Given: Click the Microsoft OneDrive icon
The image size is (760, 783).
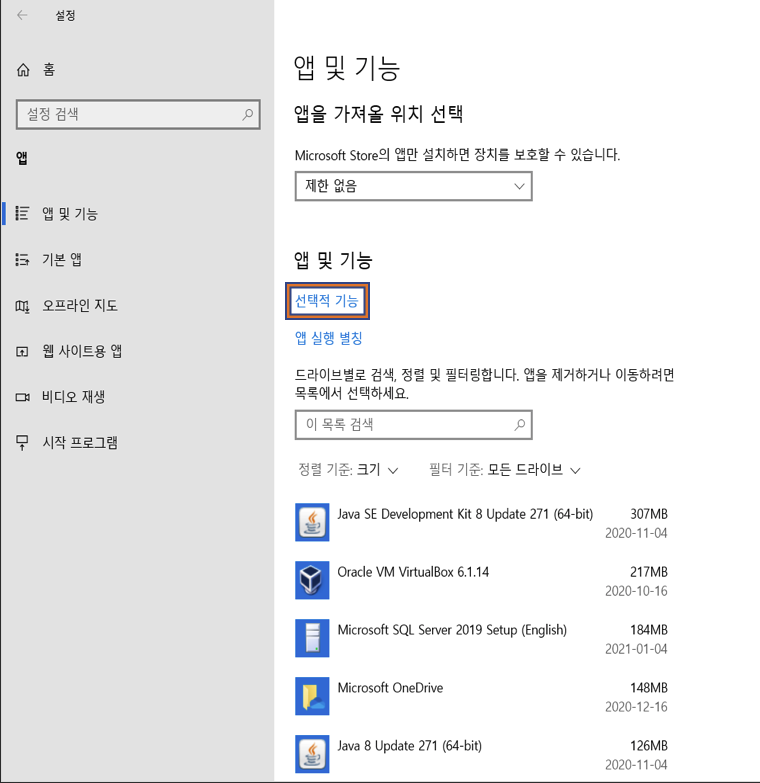Looking at the screenshot, I should point(312,696).
